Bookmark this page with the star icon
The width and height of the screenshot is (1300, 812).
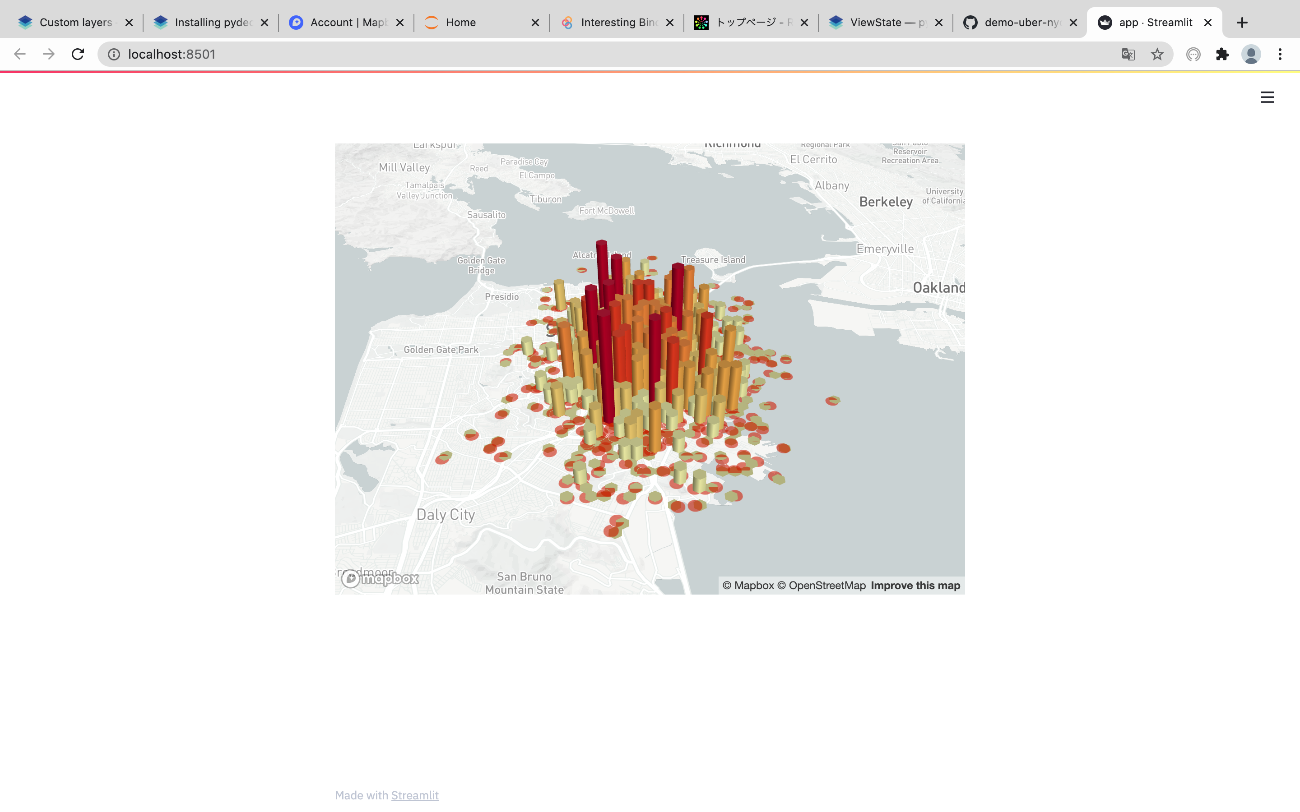point(1157,54)
